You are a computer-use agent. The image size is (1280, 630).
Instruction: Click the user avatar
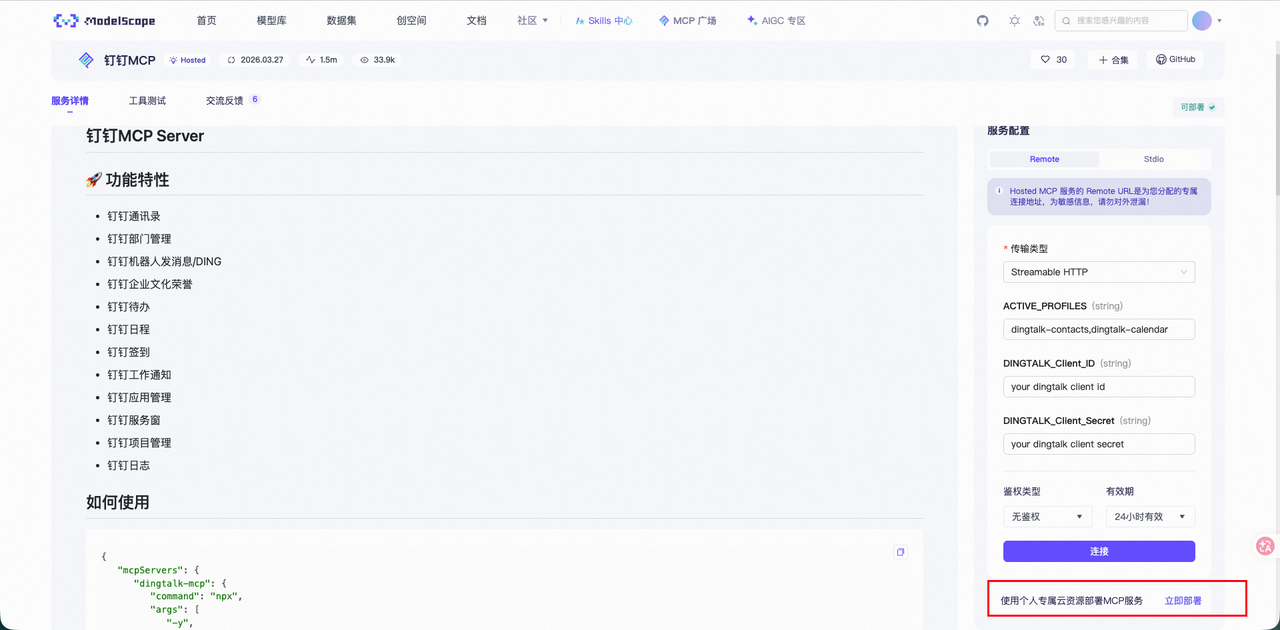pos(1202,20)
